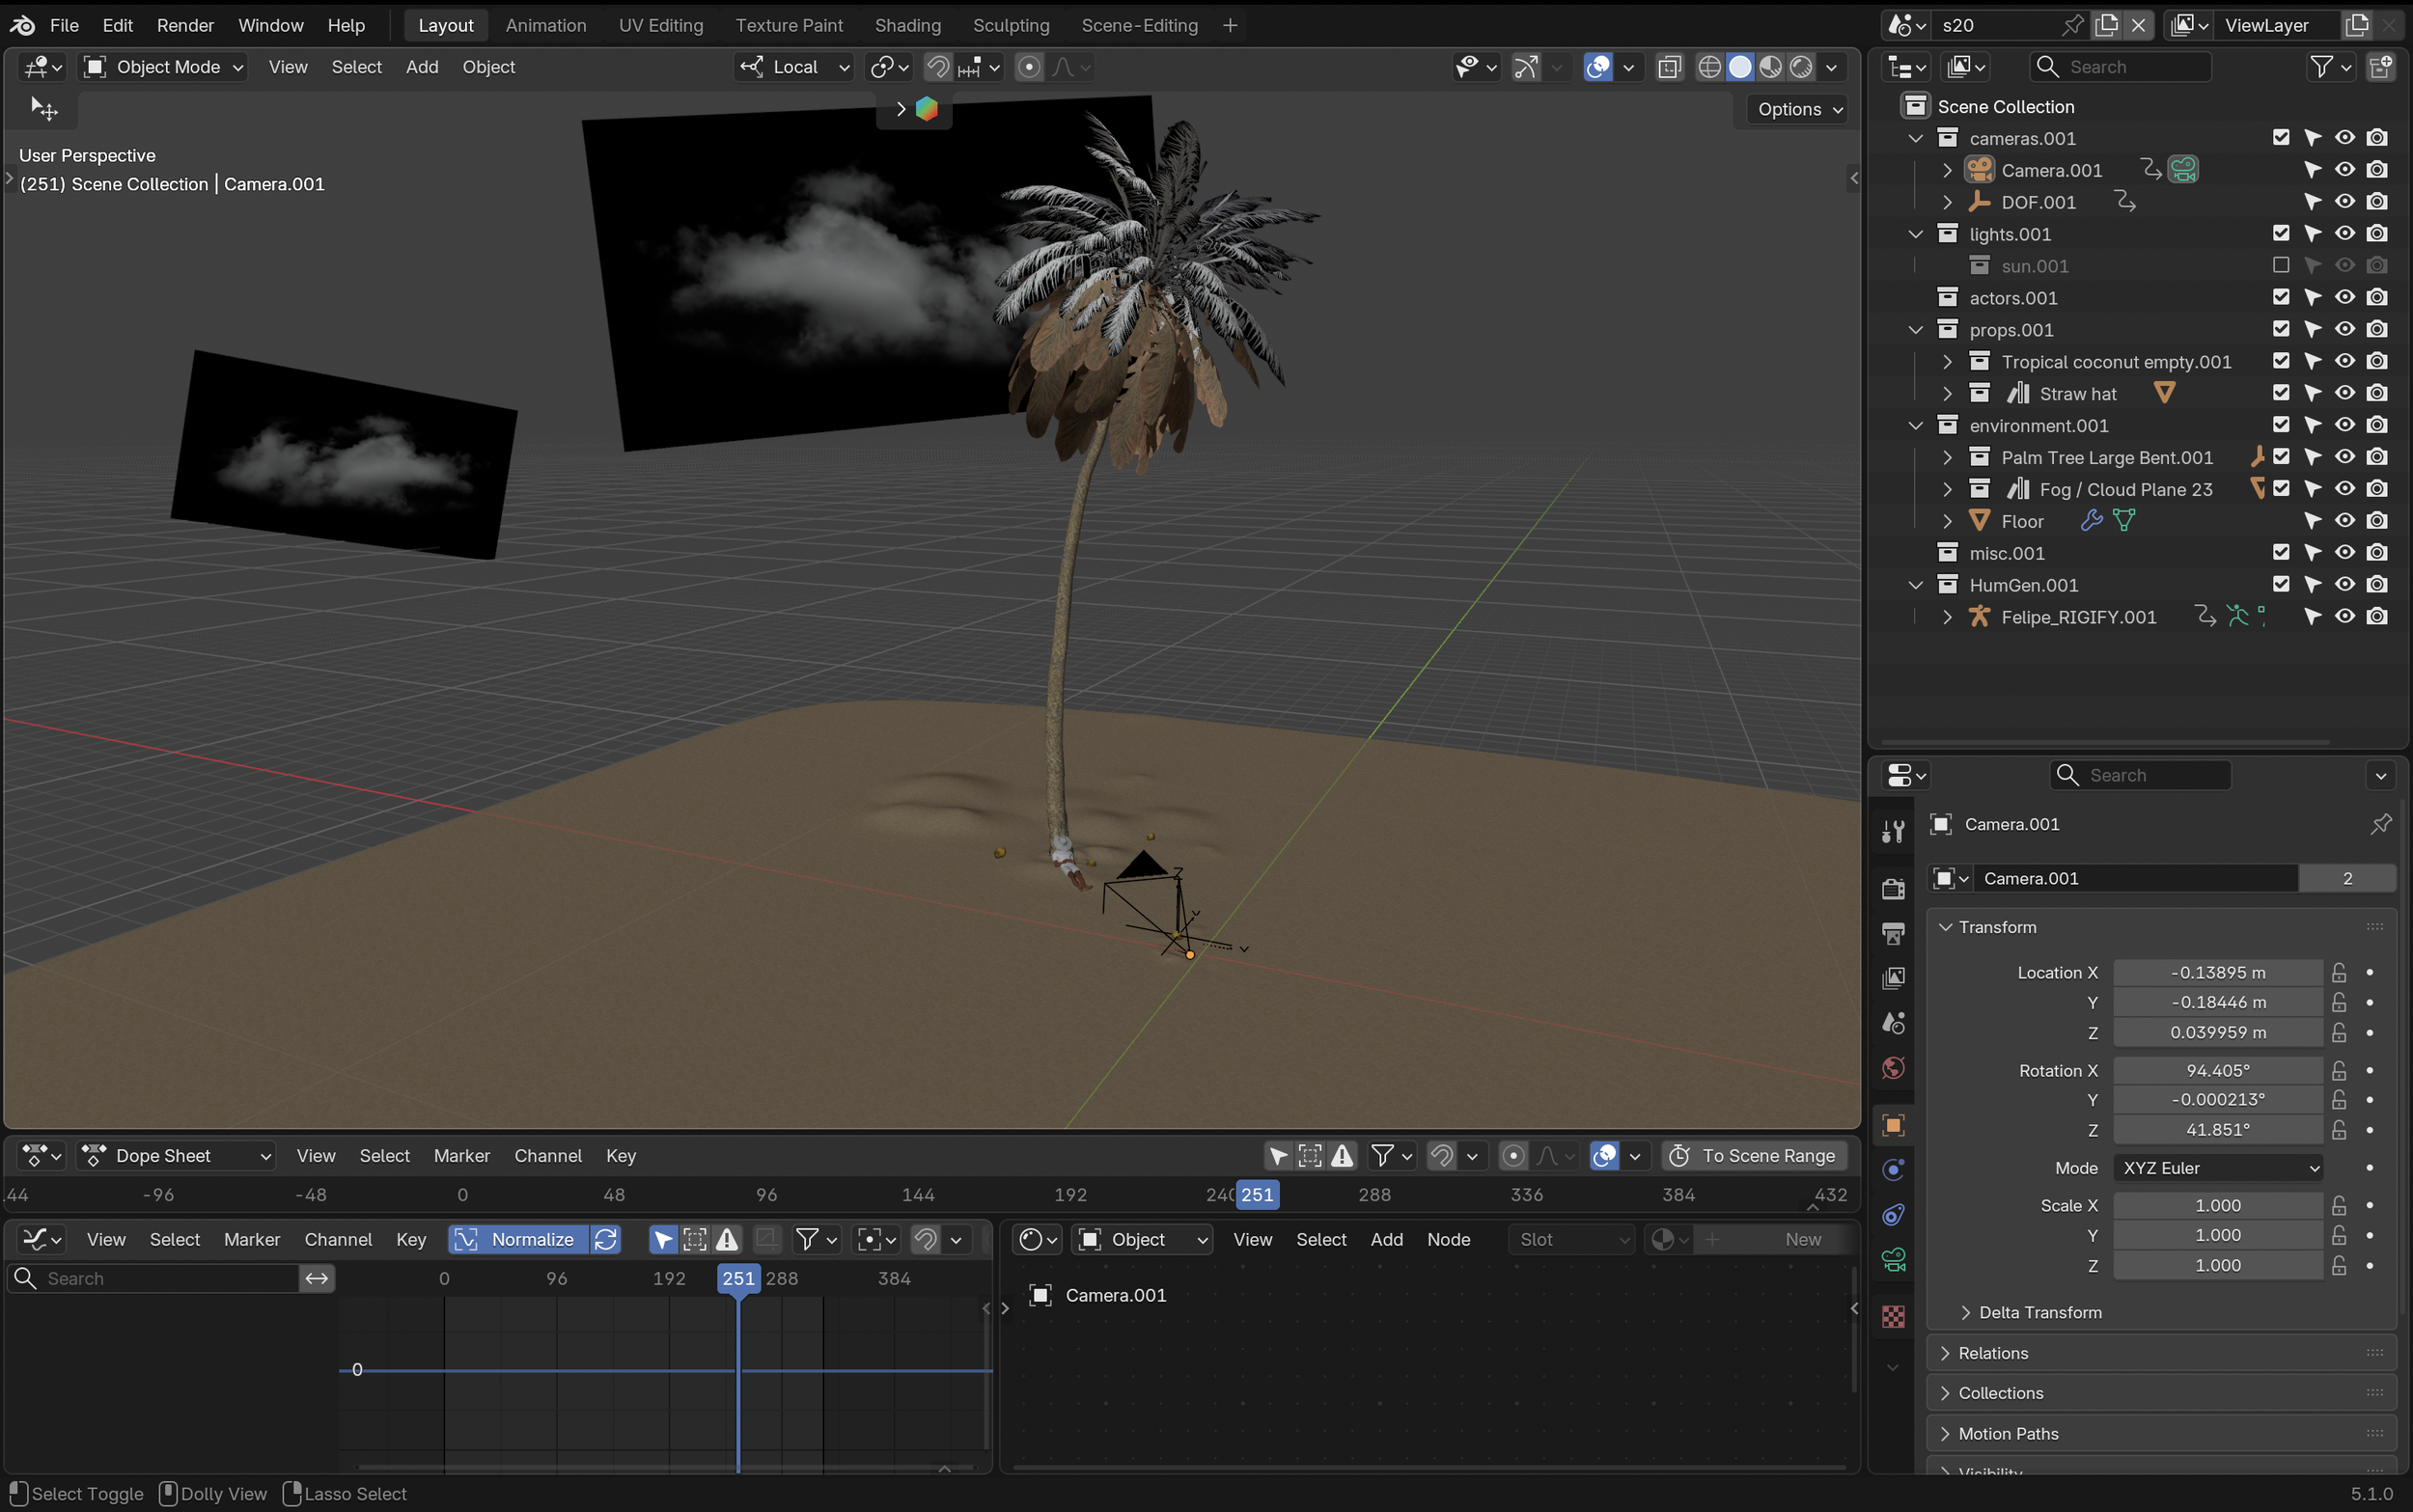
Task: Click the Dope Sheet frame 251 playhead marker
Action: point(1258,1195)
